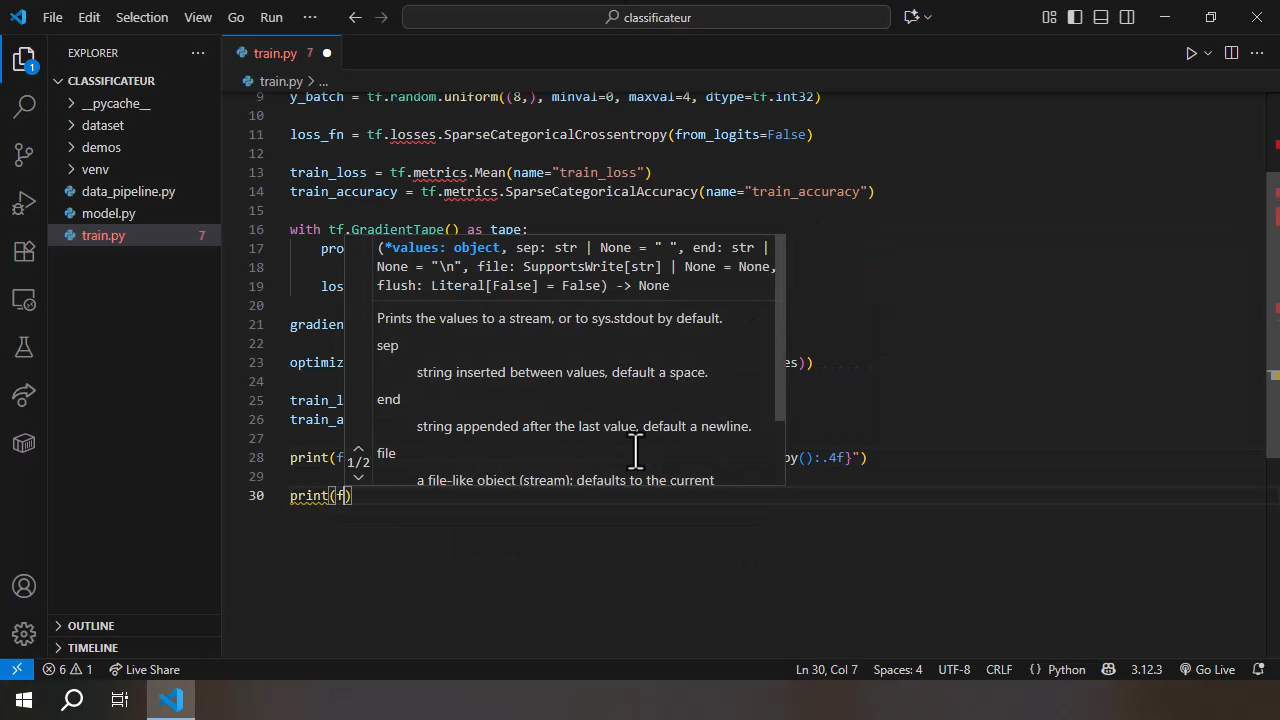
Task: Click the Split Editor Right icon
Action: [1231, 53]
